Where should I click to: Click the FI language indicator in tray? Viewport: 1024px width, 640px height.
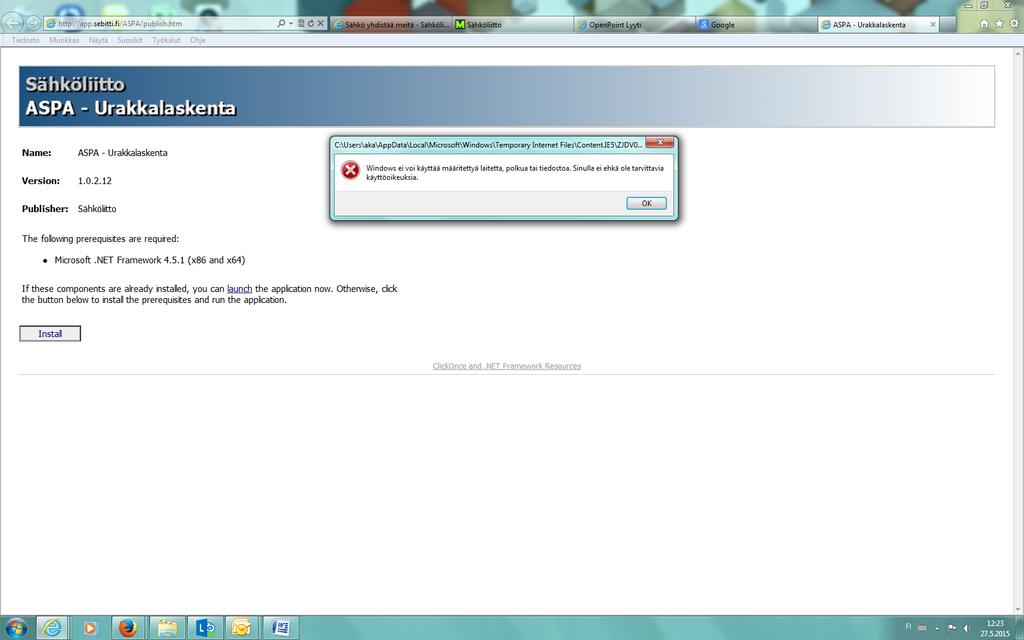(908, 627)
